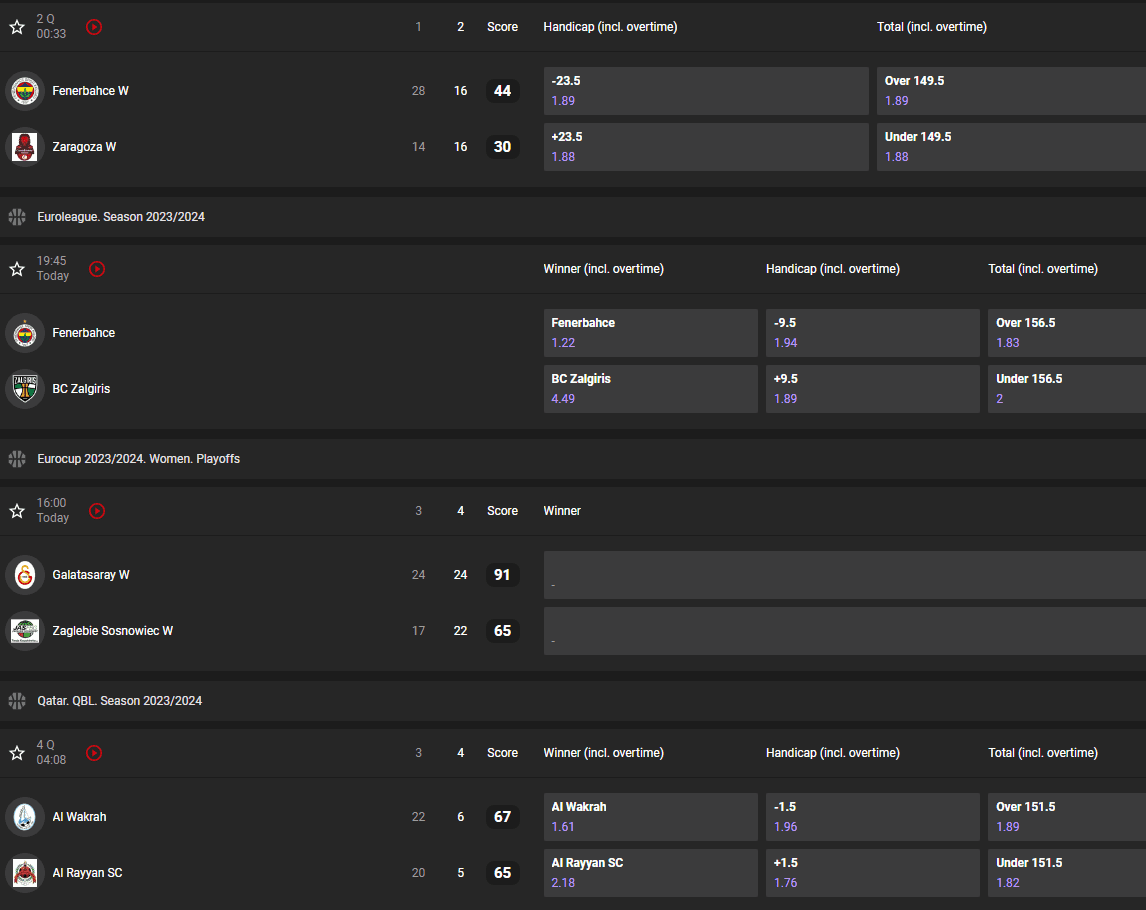Viewport: 1146px width, 910px height.
Task: Bet on Al Wakrah to win at 1.61
Action: 650,816
